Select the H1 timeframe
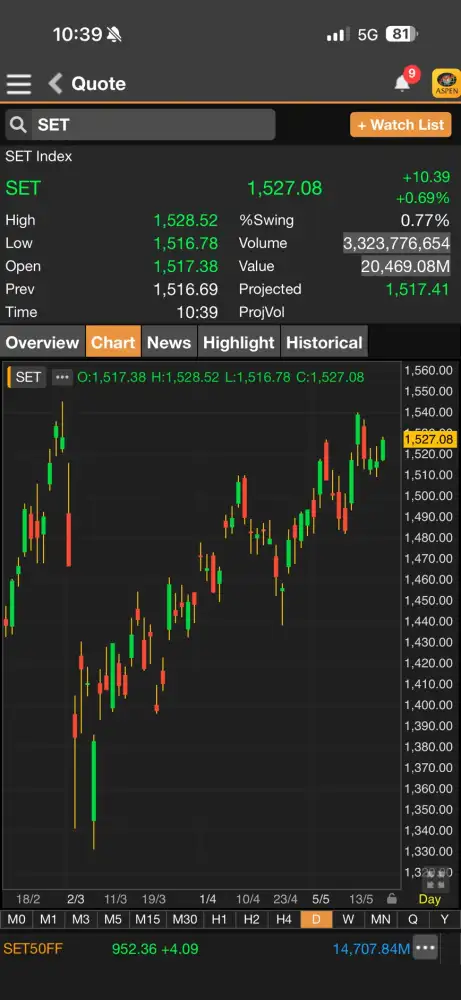 pyautogui.click(x=219, y=920)
